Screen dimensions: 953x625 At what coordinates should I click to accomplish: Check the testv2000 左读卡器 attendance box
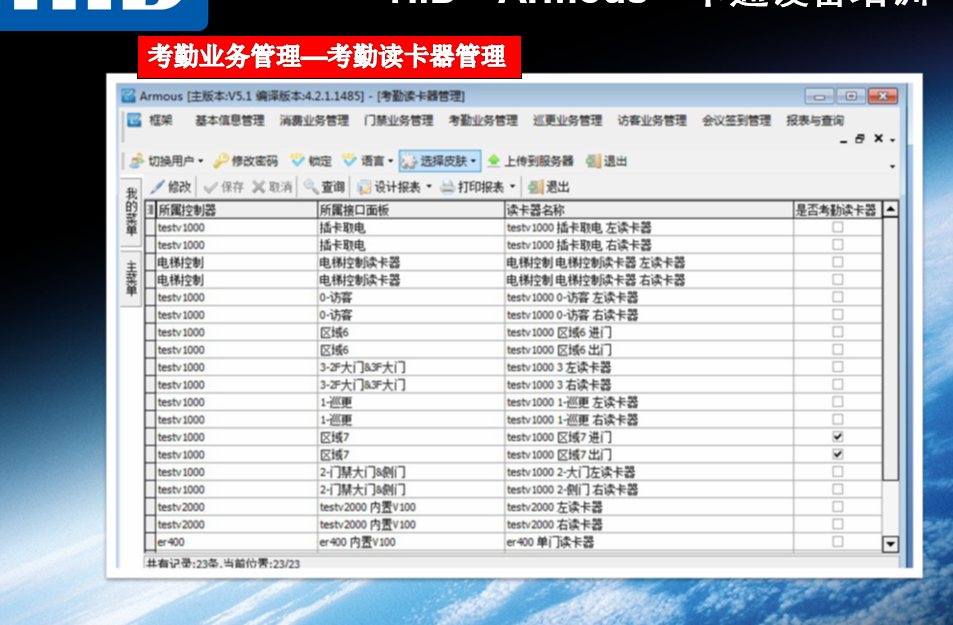tap(838, 506)
